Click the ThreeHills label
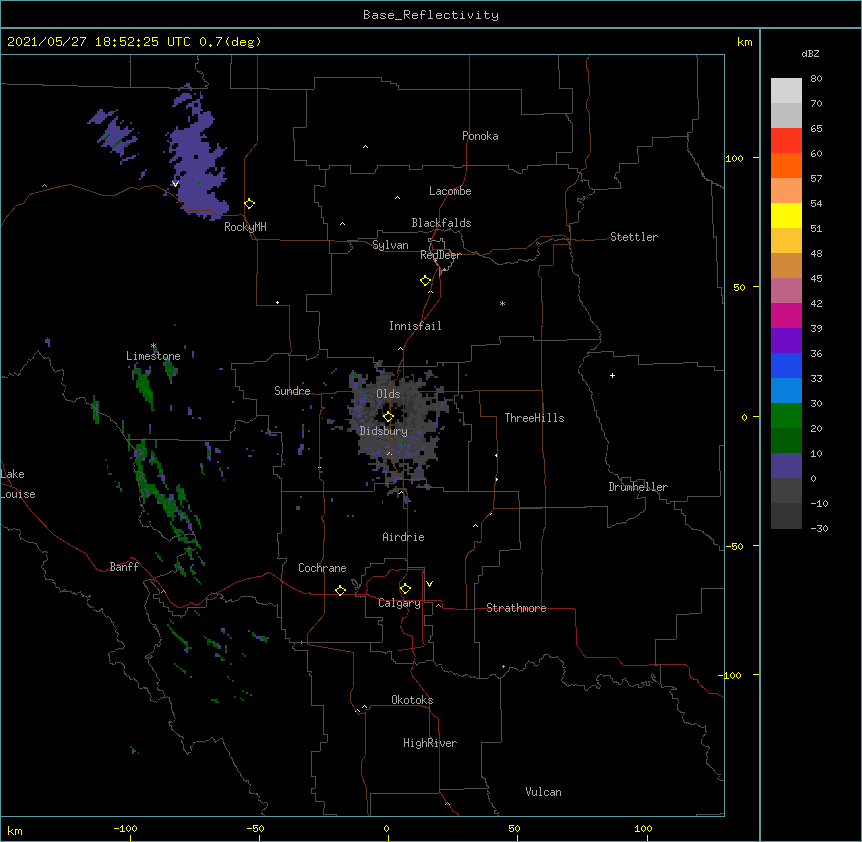Viewport: 862px width, 842px height. [534, 418]
